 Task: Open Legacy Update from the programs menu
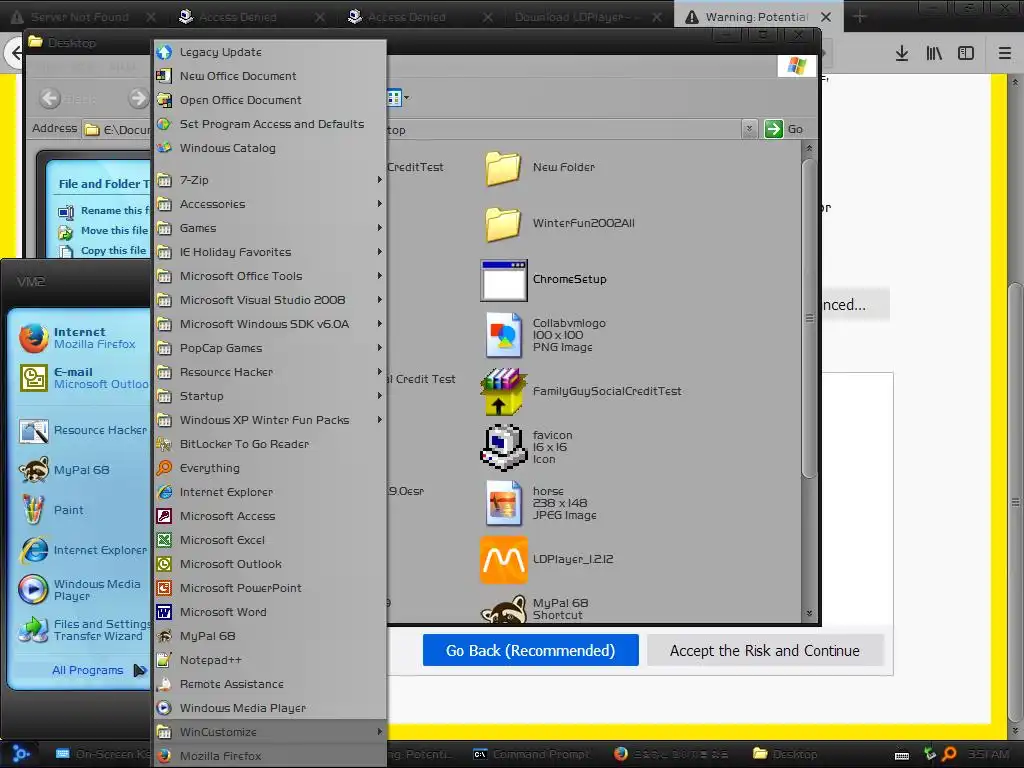[270, 52]
